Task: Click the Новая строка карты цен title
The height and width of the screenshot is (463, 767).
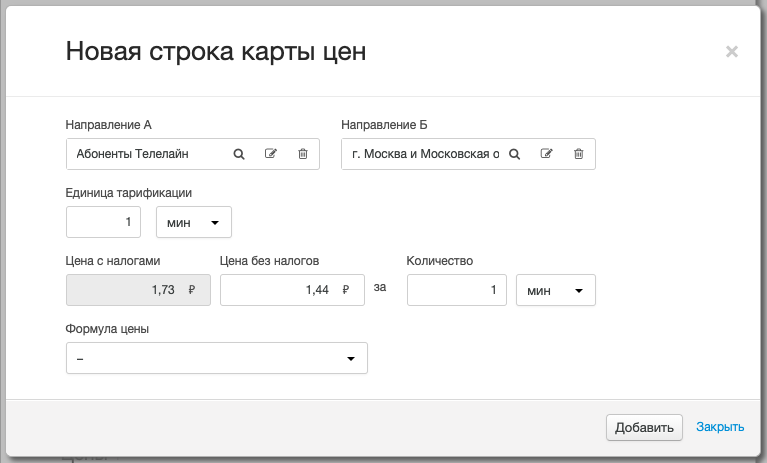Action: tap(216, 51)
